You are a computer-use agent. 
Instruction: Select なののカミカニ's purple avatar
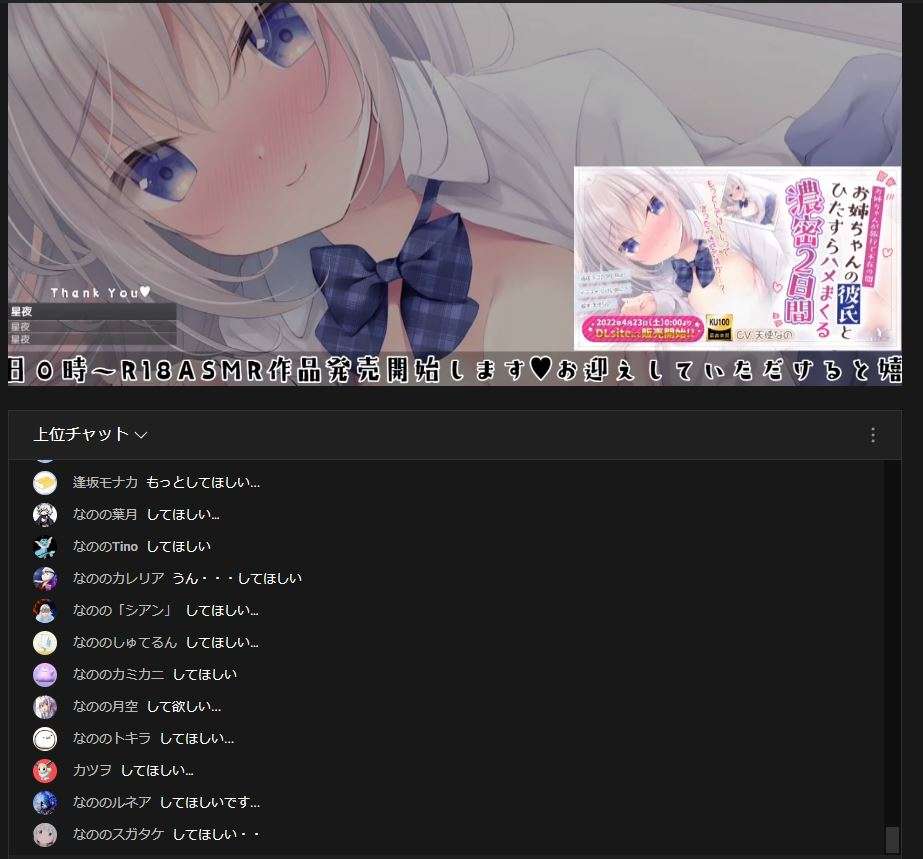pos(45,675)
